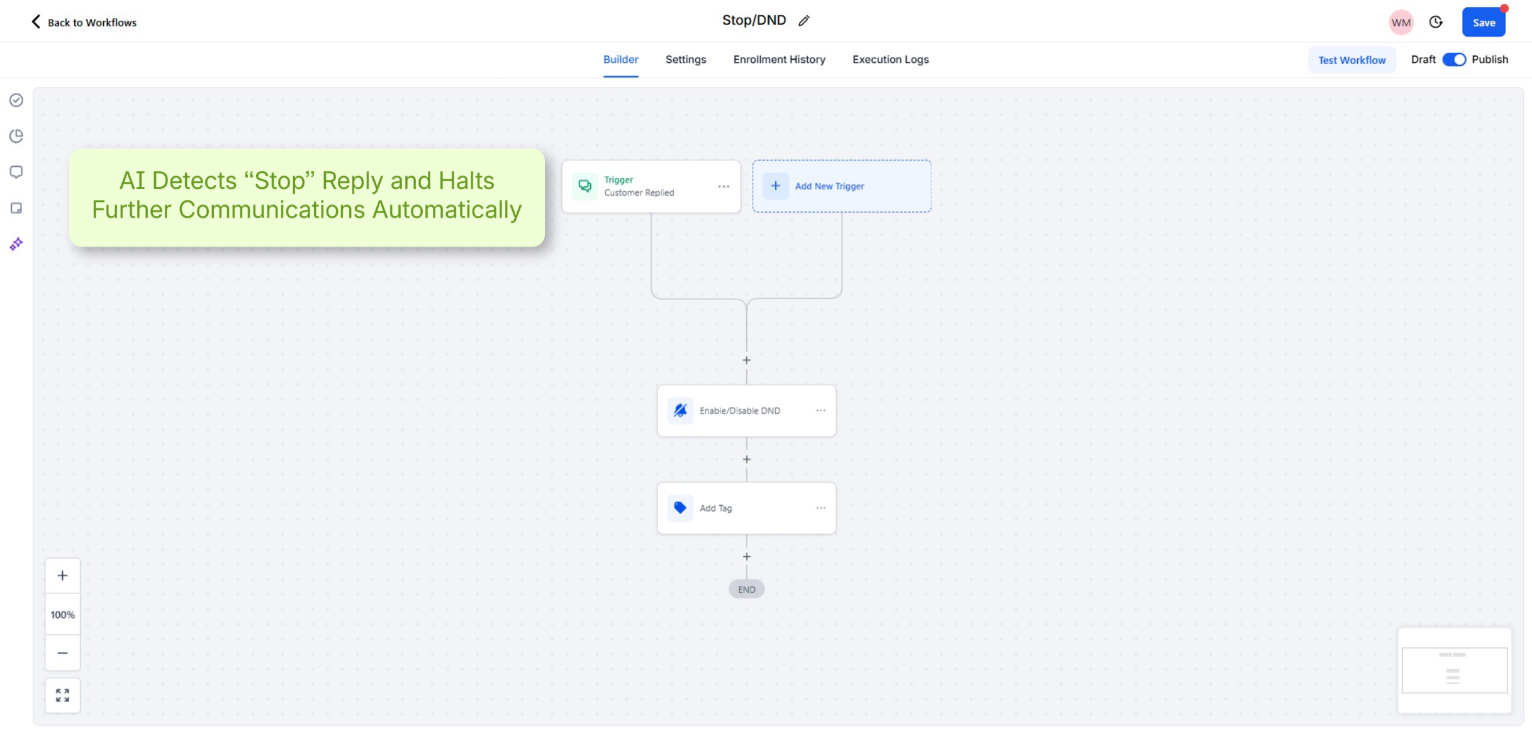
Task: Open options menu on Customer Replied trigger
Action: coord(724,186)
